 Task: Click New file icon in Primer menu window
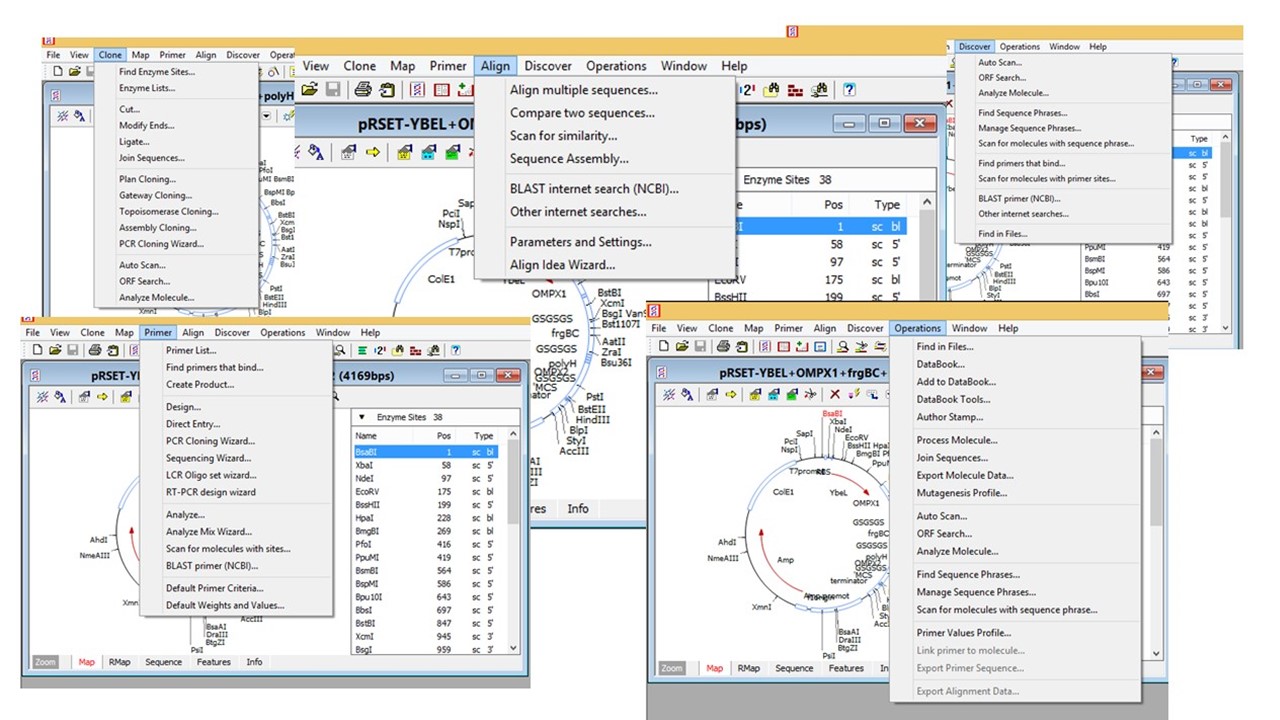(x=37, y=350)
